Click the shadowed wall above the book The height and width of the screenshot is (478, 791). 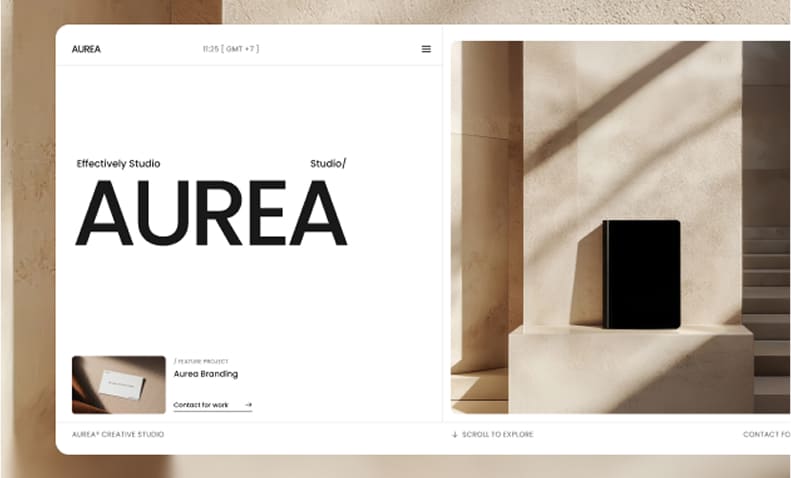(x=630, y=130)
